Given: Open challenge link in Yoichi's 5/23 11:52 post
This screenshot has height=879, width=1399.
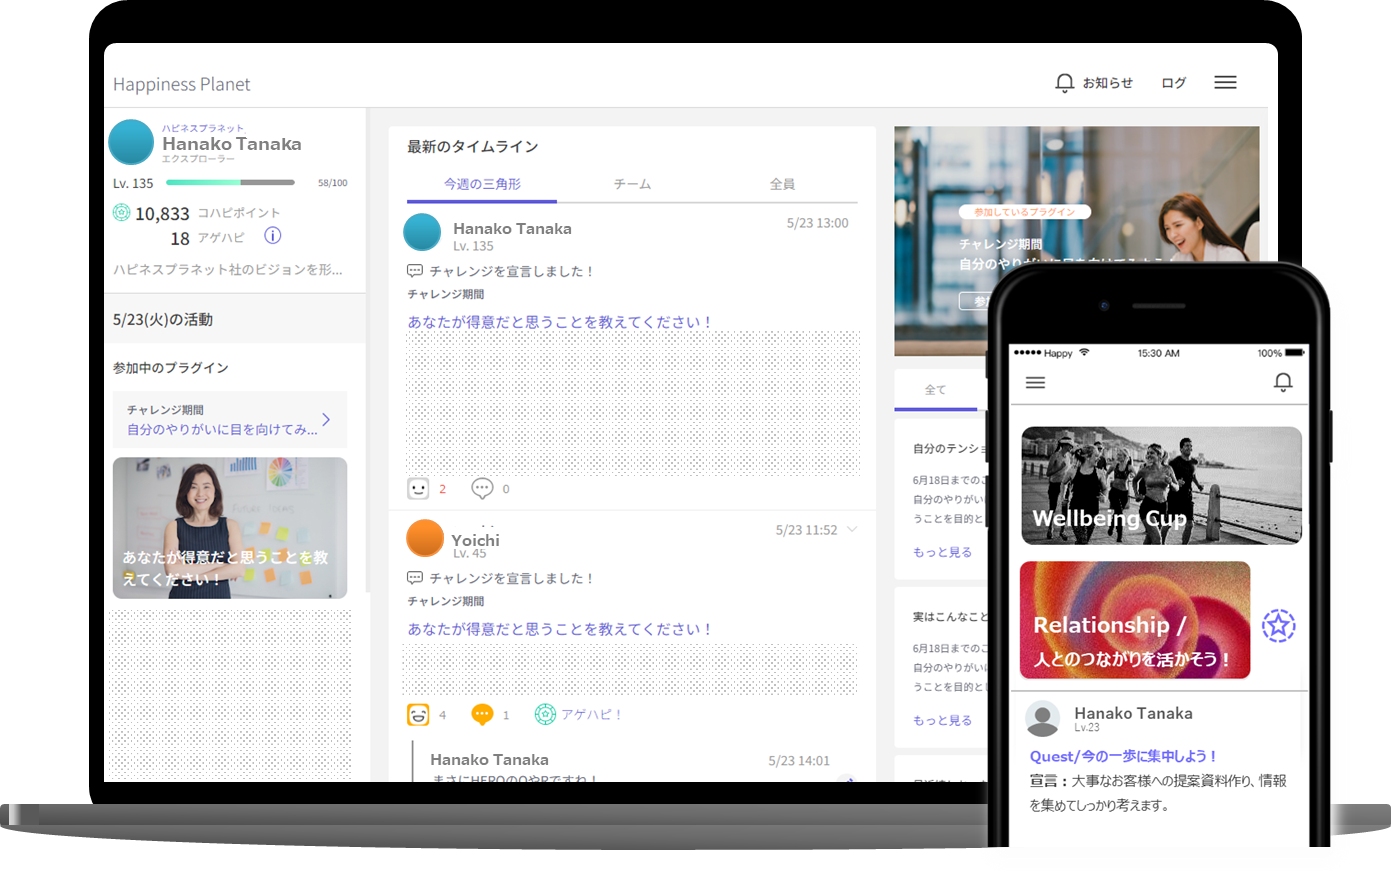Looking at the screenshot, I should pos(559,629).
